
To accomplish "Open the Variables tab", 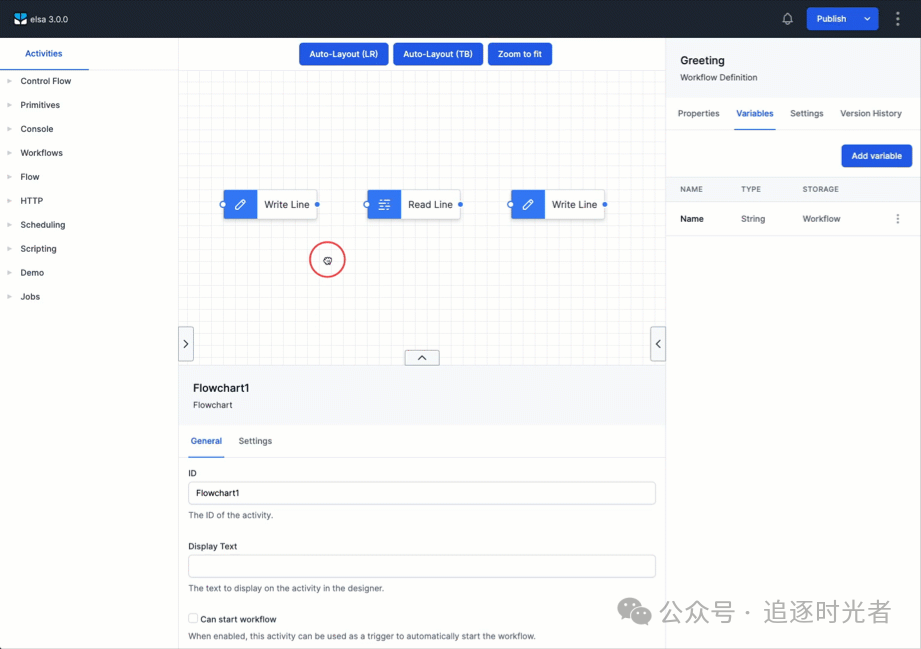I will pyautogui.click(x=755, y=113).
